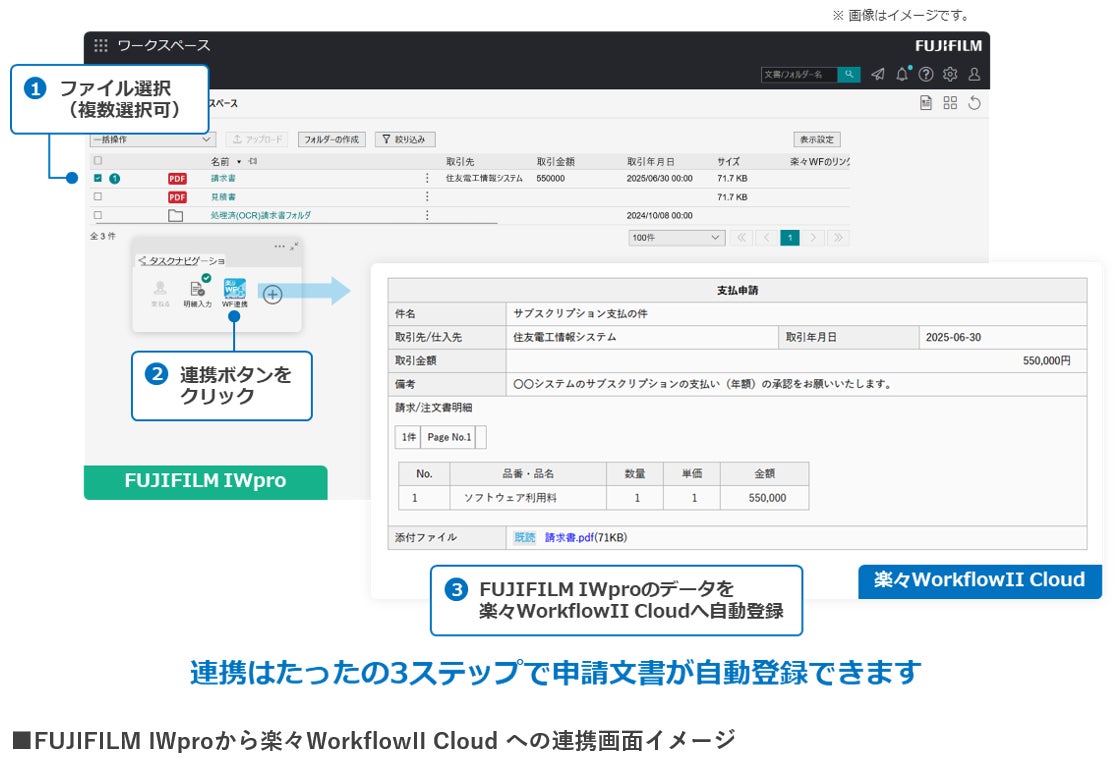Viewport: 1116px width, 765px height.
Task: Open the three-dot menu for 見積書
Action: (x=427, y=196)
